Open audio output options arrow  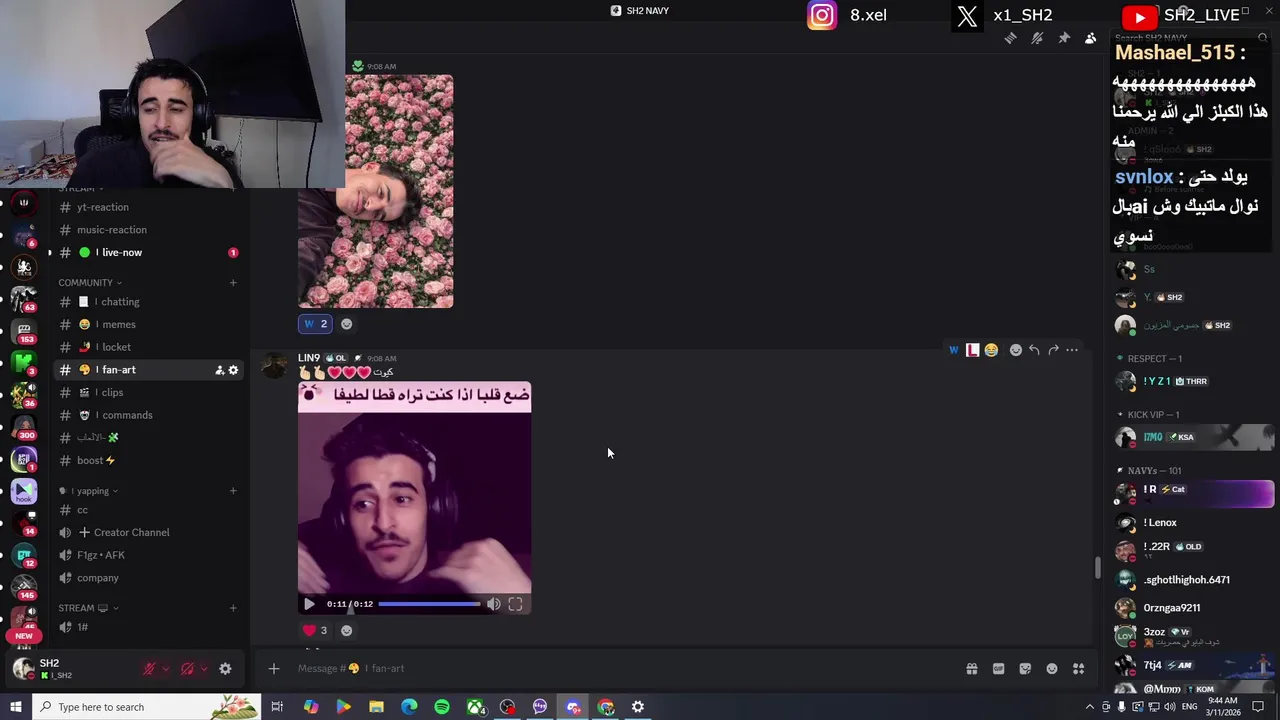[203, 669]
